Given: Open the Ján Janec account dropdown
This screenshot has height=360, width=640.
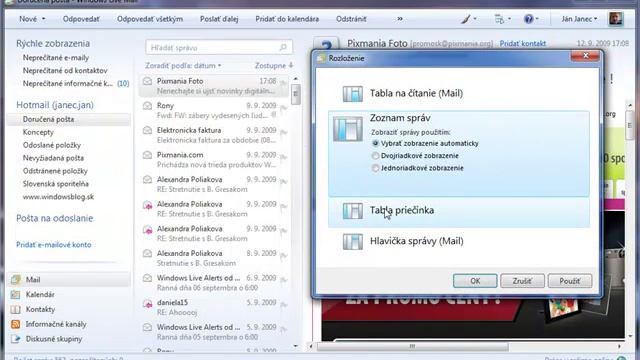Looking at the screenshot, I should point(579,19).
